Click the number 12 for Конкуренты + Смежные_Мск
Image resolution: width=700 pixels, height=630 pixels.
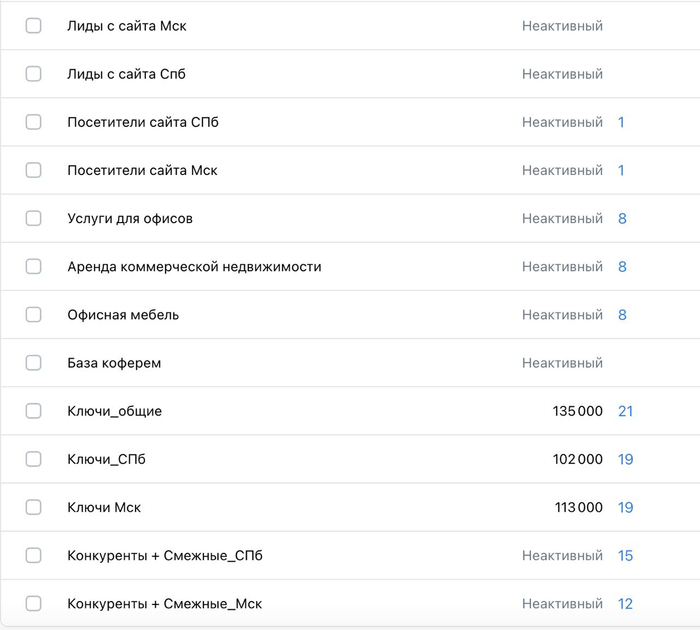pos(625,604)
